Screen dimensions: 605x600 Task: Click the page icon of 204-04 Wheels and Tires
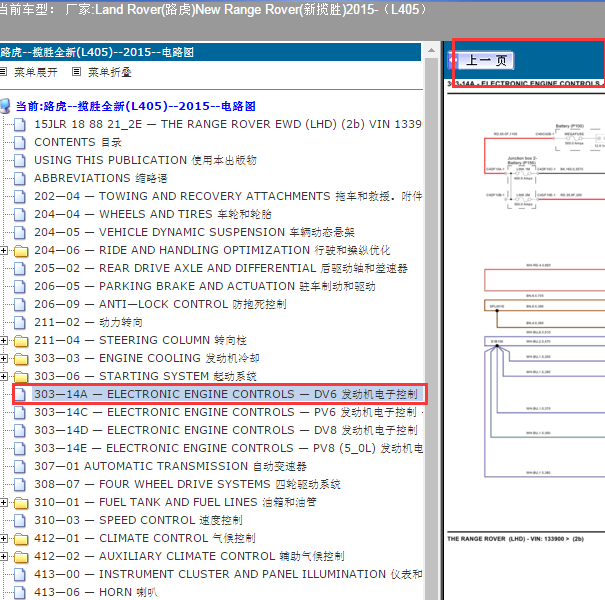(20, 214)
